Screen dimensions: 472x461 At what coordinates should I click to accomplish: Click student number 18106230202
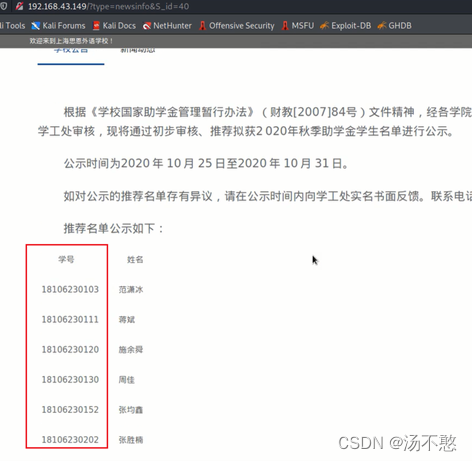(x=70, y=440)
